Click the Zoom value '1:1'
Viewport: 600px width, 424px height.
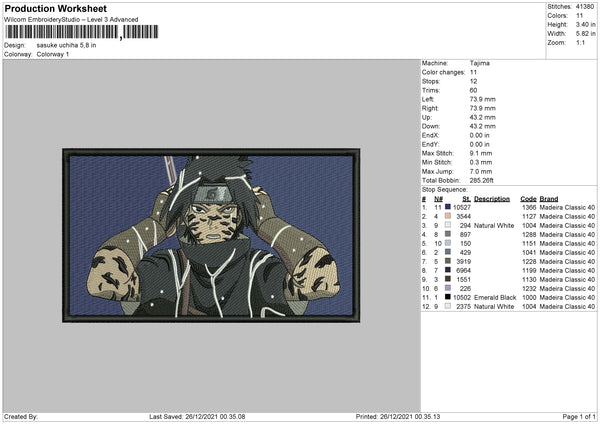click(x=580, y=42)
